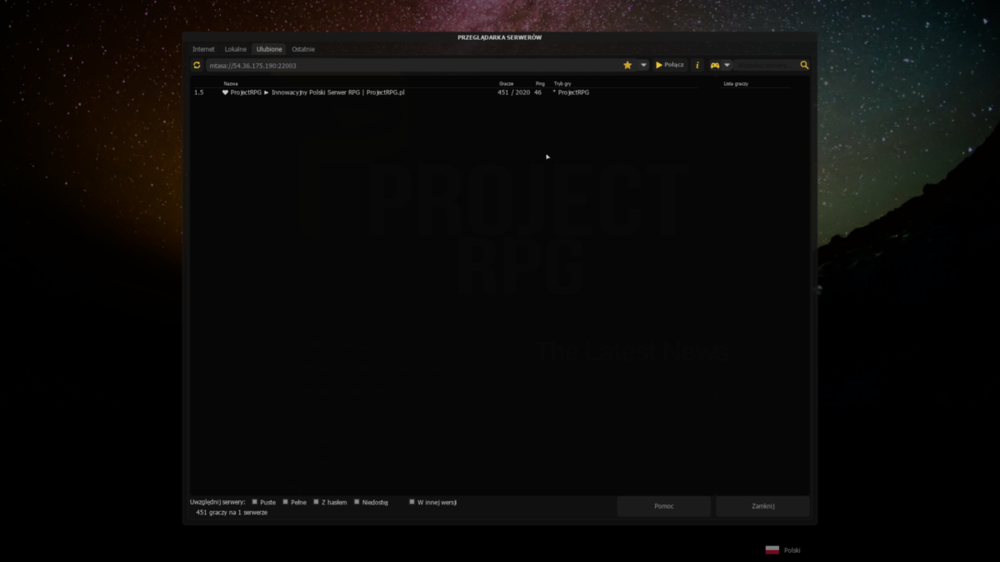
Task: Switch to the Internet tab
Action: [203, 49]
